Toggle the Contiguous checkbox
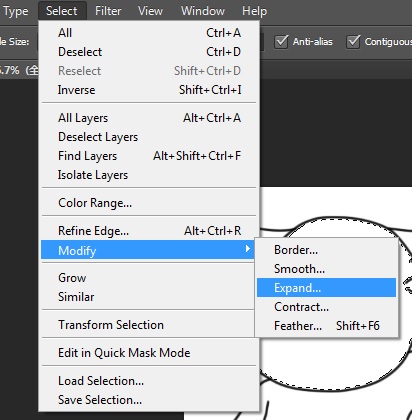The image size is (412, 420). (353, 42)
